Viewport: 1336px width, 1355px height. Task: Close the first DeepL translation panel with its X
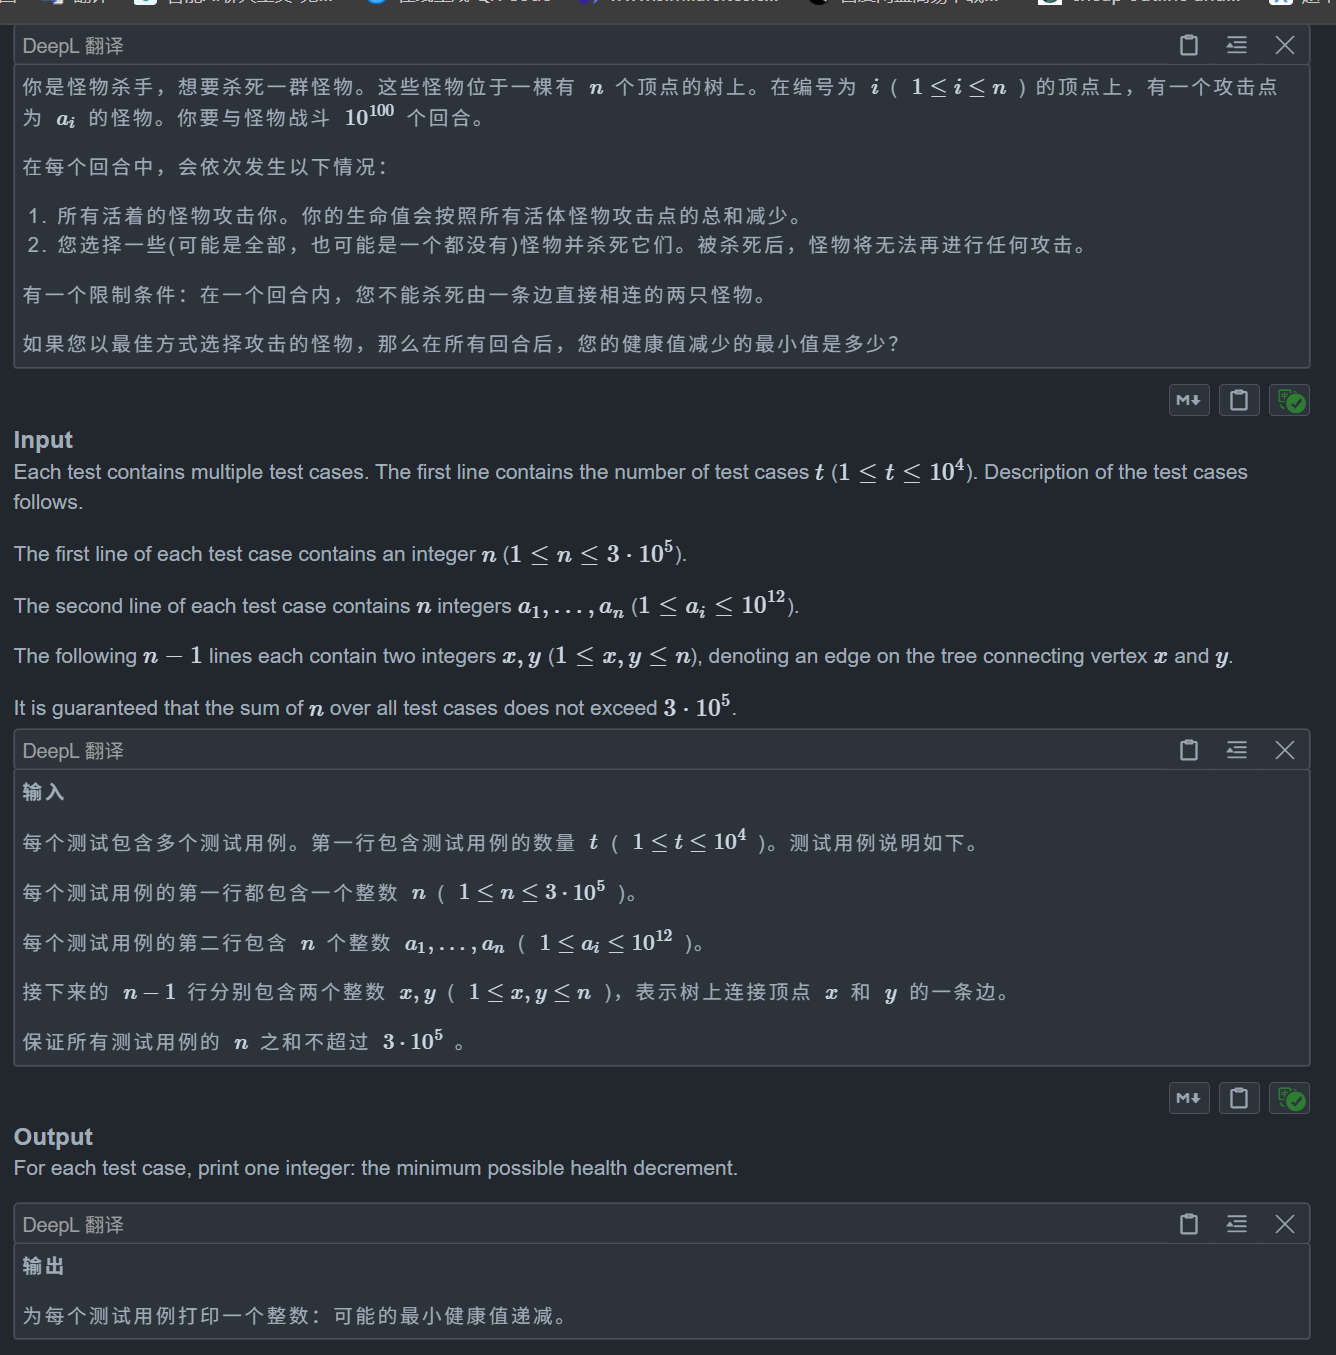[x=1285, y=46]
